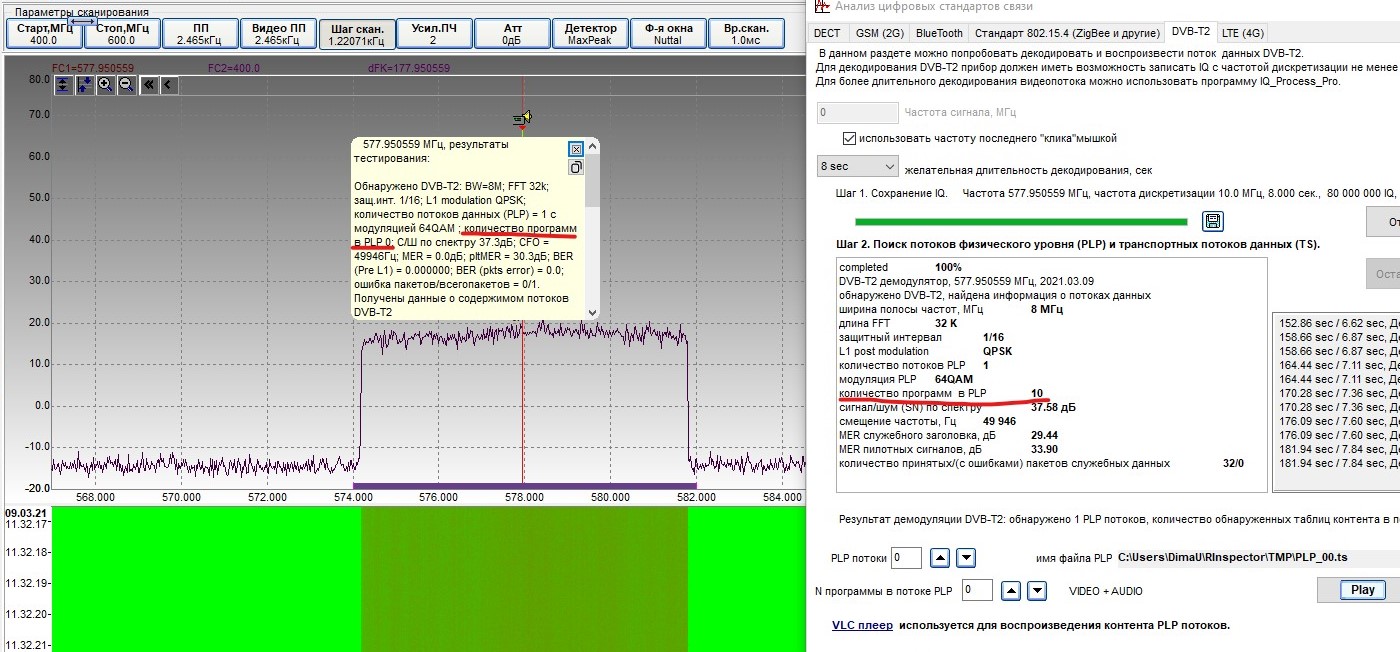The image size is (1400, 652).
Task: Click the ПП 2.465кГц button
Action: click(199, 34)
